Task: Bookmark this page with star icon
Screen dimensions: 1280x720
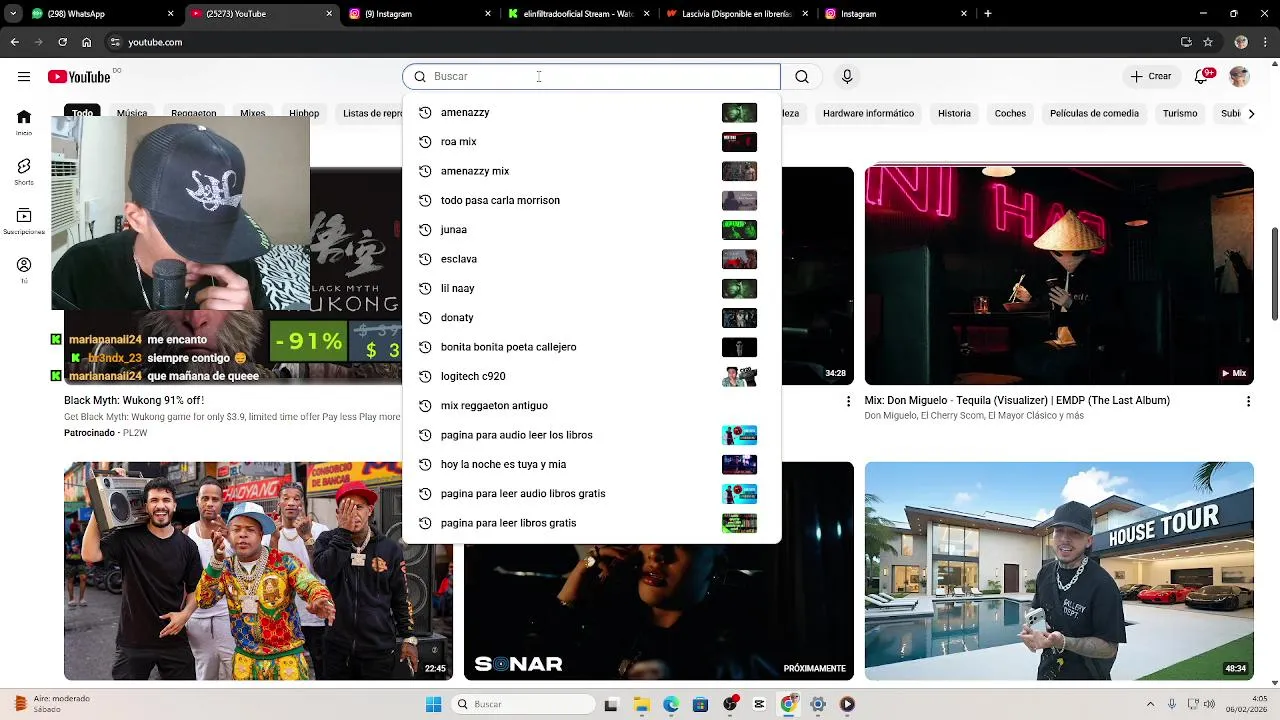Action: (x=1208, y=42)
